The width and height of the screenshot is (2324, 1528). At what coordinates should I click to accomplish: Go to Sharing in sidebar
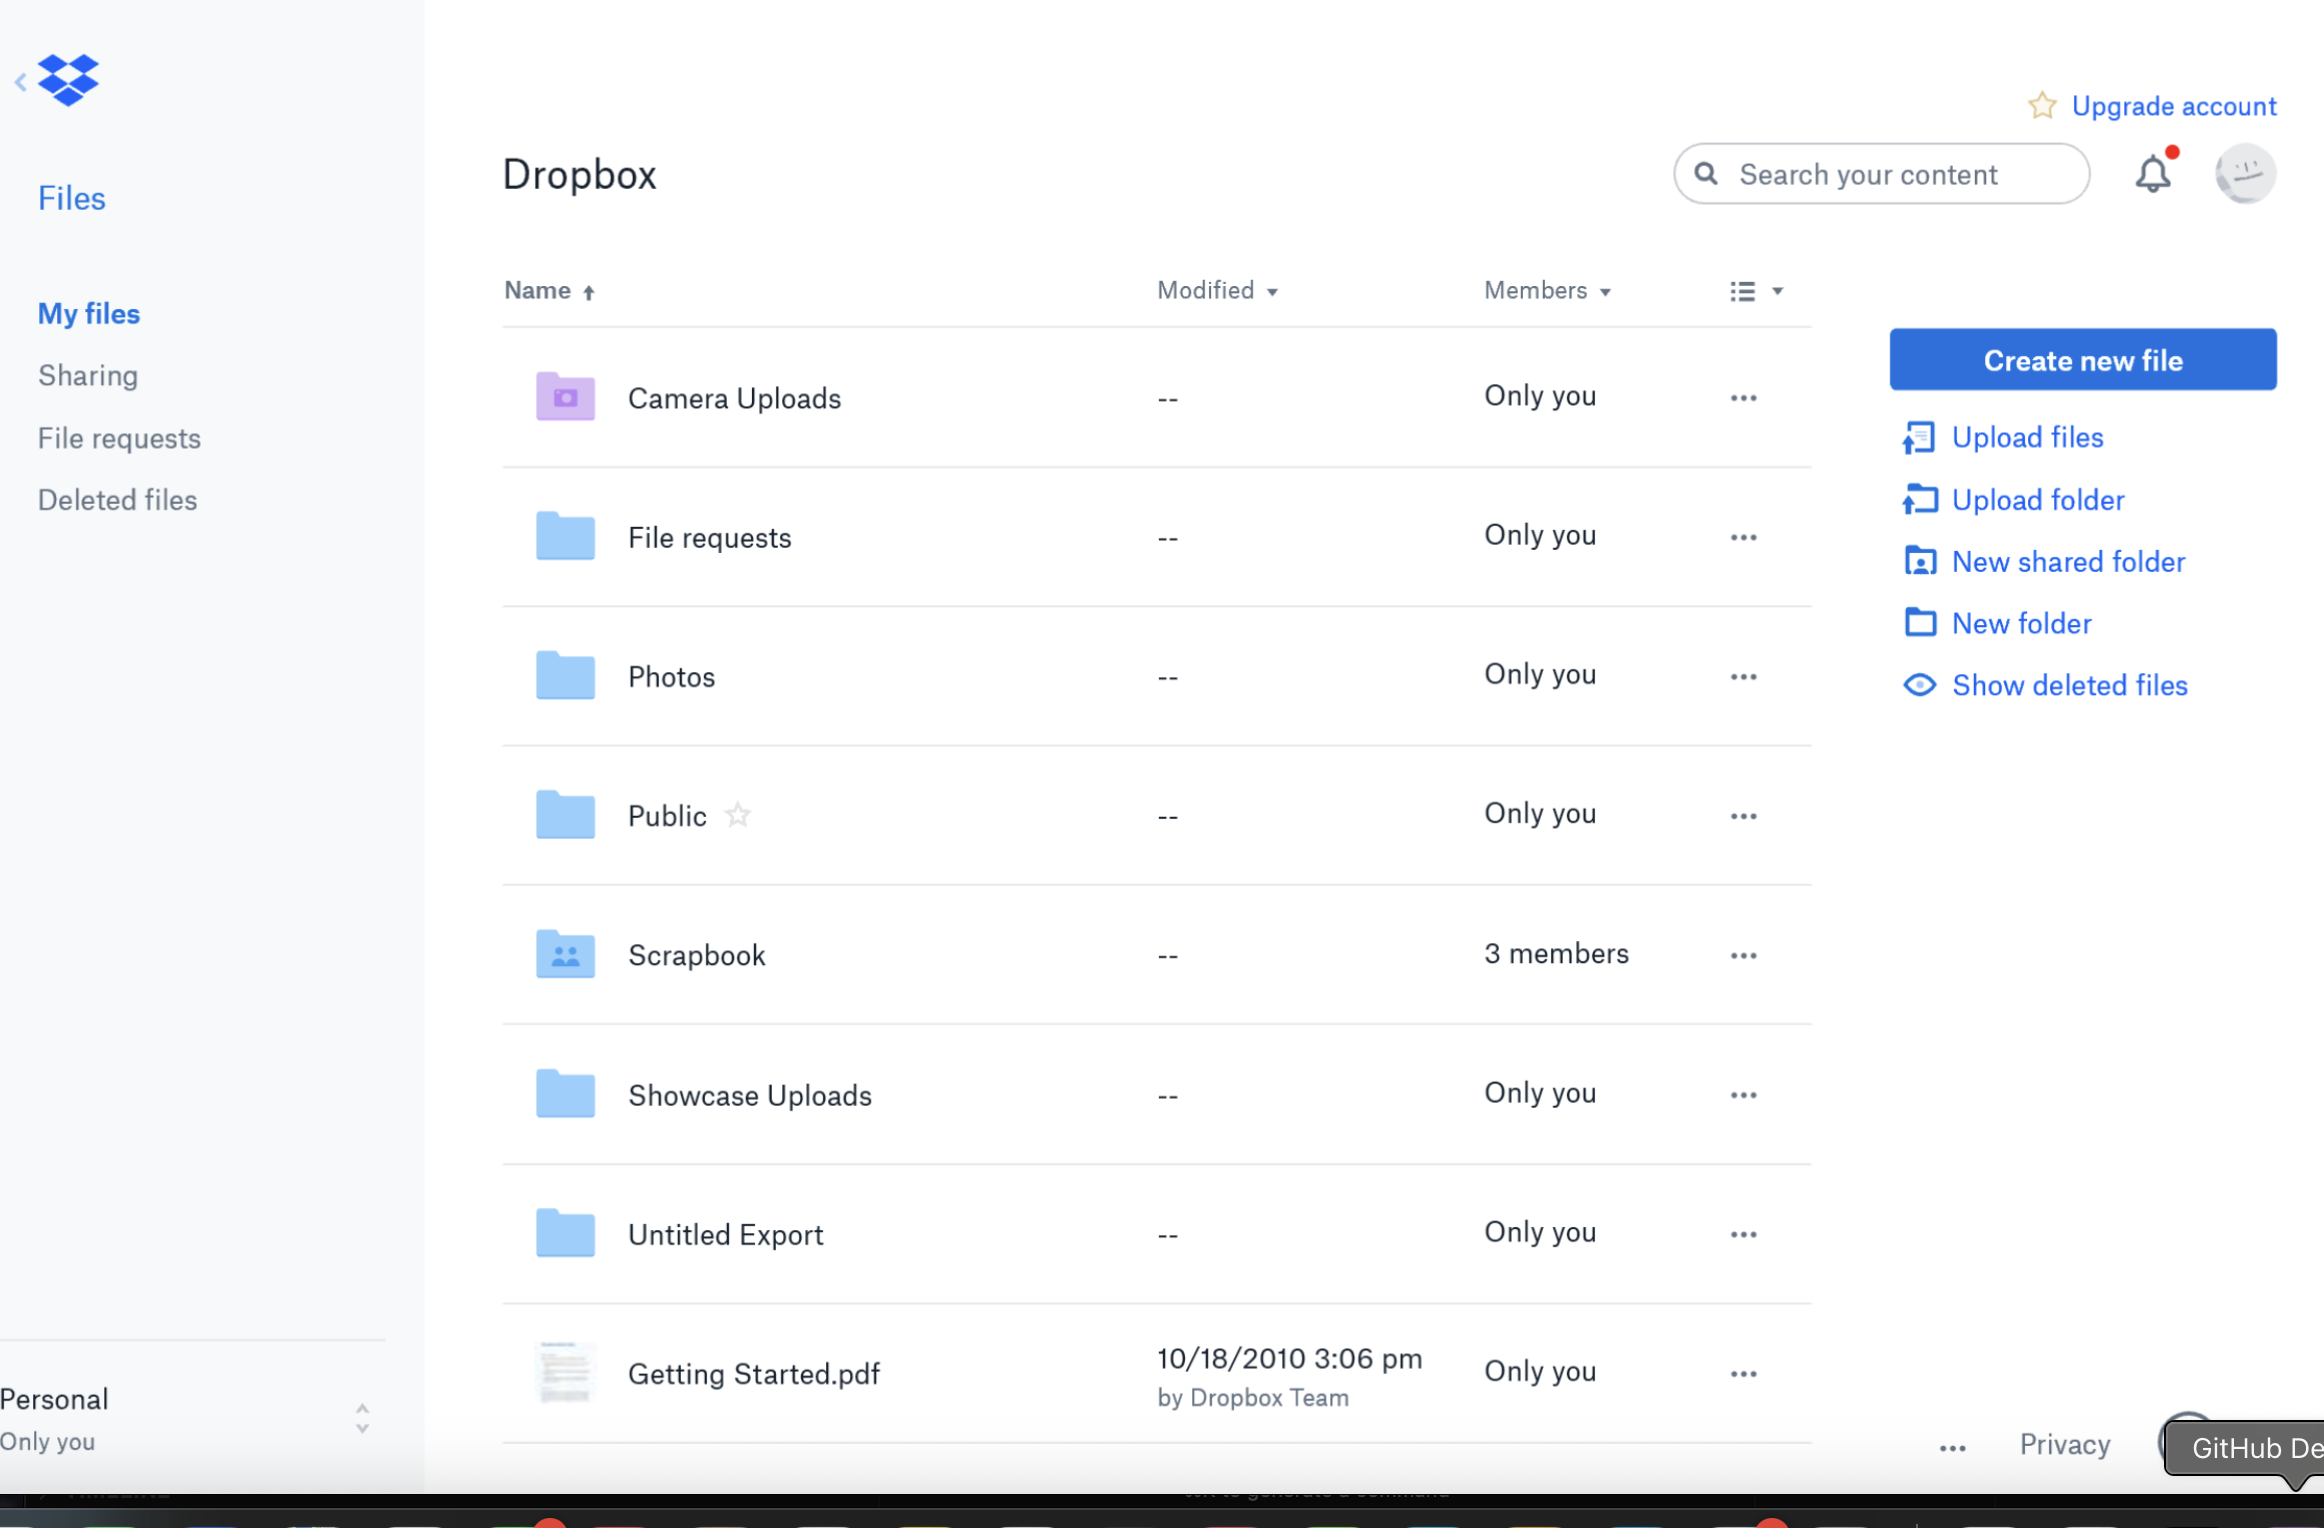coord(88,376)
